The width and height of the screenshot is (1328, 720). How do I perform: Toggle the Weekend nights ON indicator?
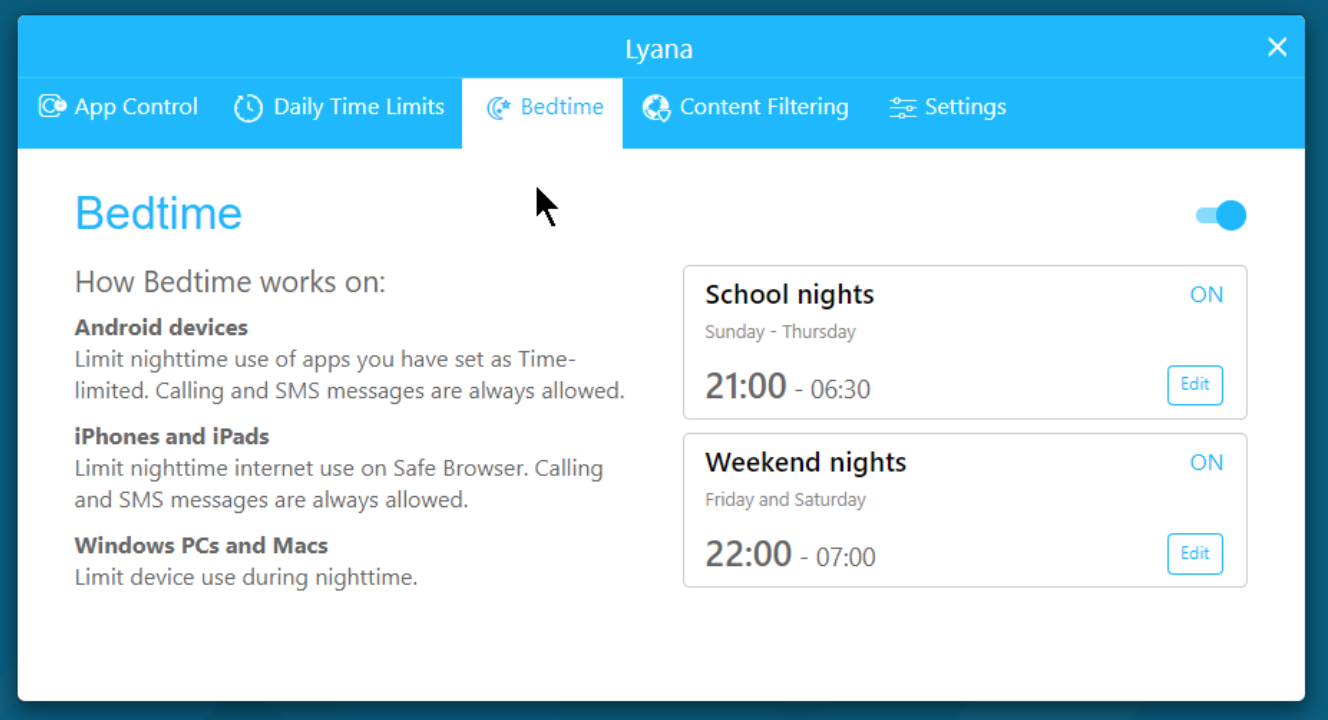1206,462
